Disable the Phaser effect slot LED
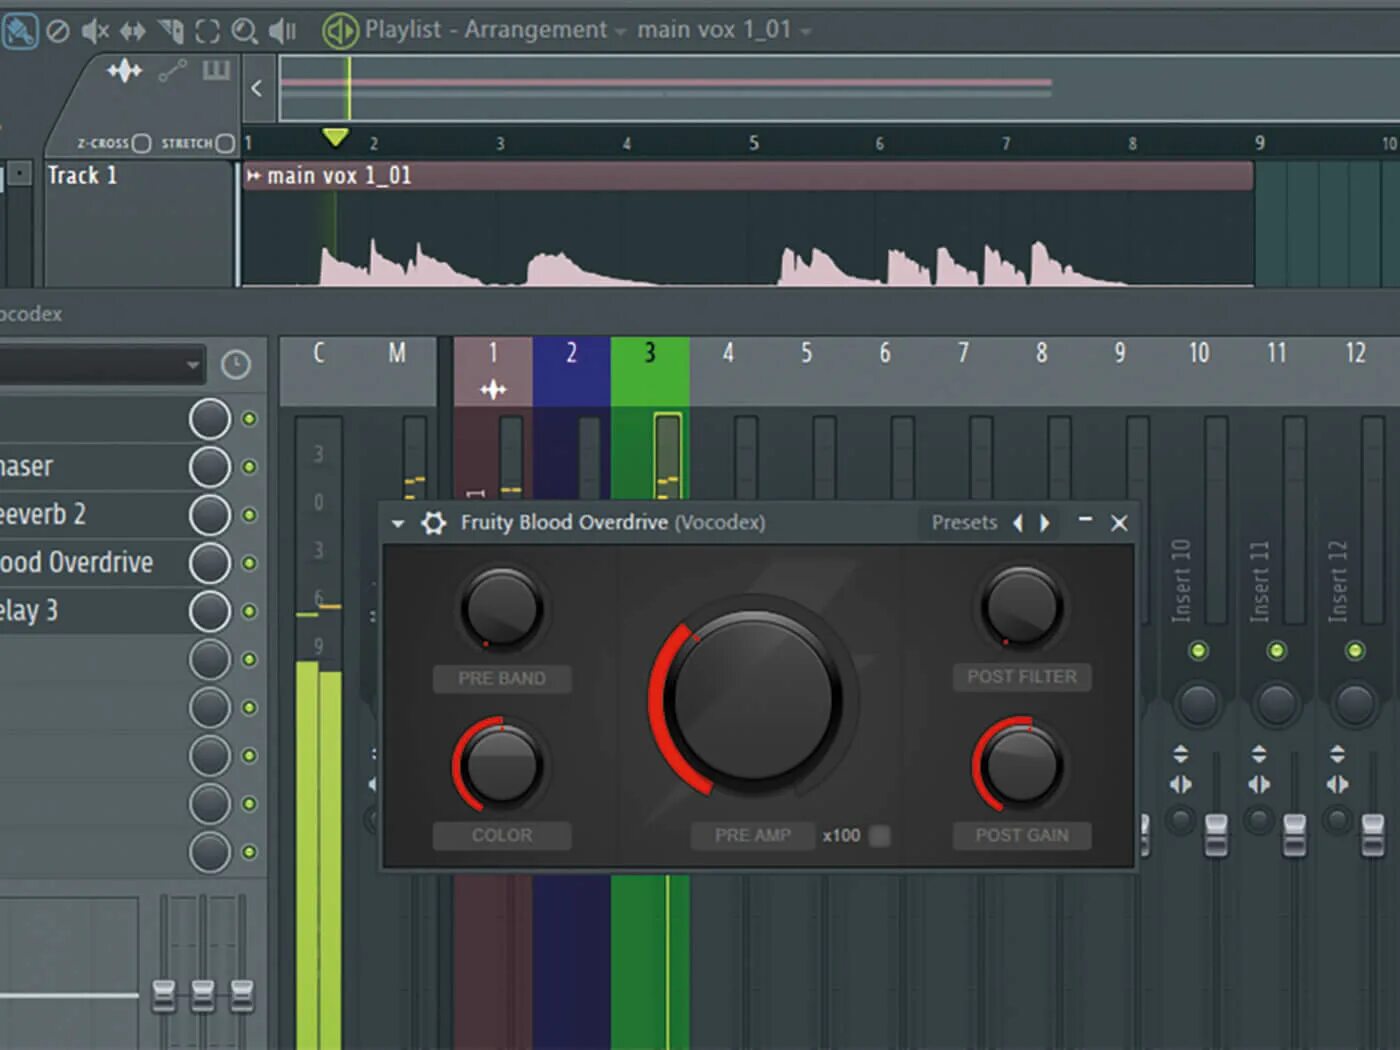1400x1050 pixels. pyautogui.click(x=249, y=467)
